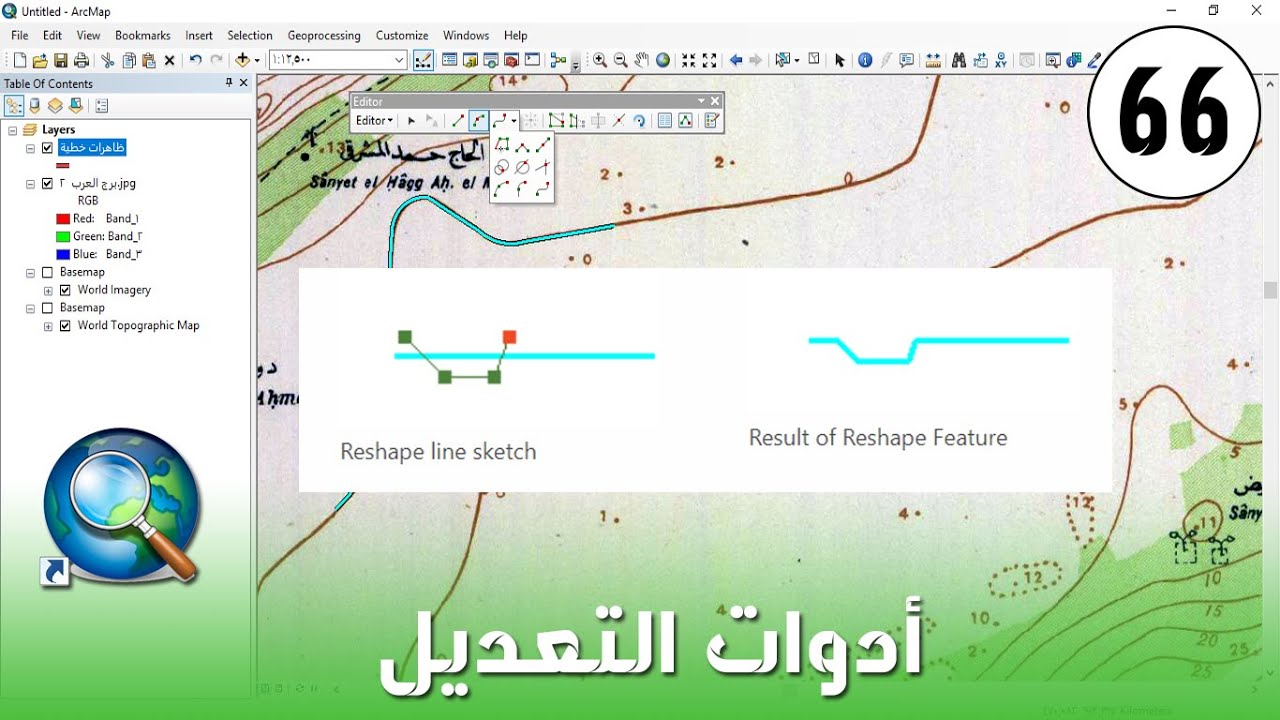Image resolution: width=1280 pixels, height=720 pixels.
Task: Toggle visibility of برج العرب jpg layer
Action: 47,184
